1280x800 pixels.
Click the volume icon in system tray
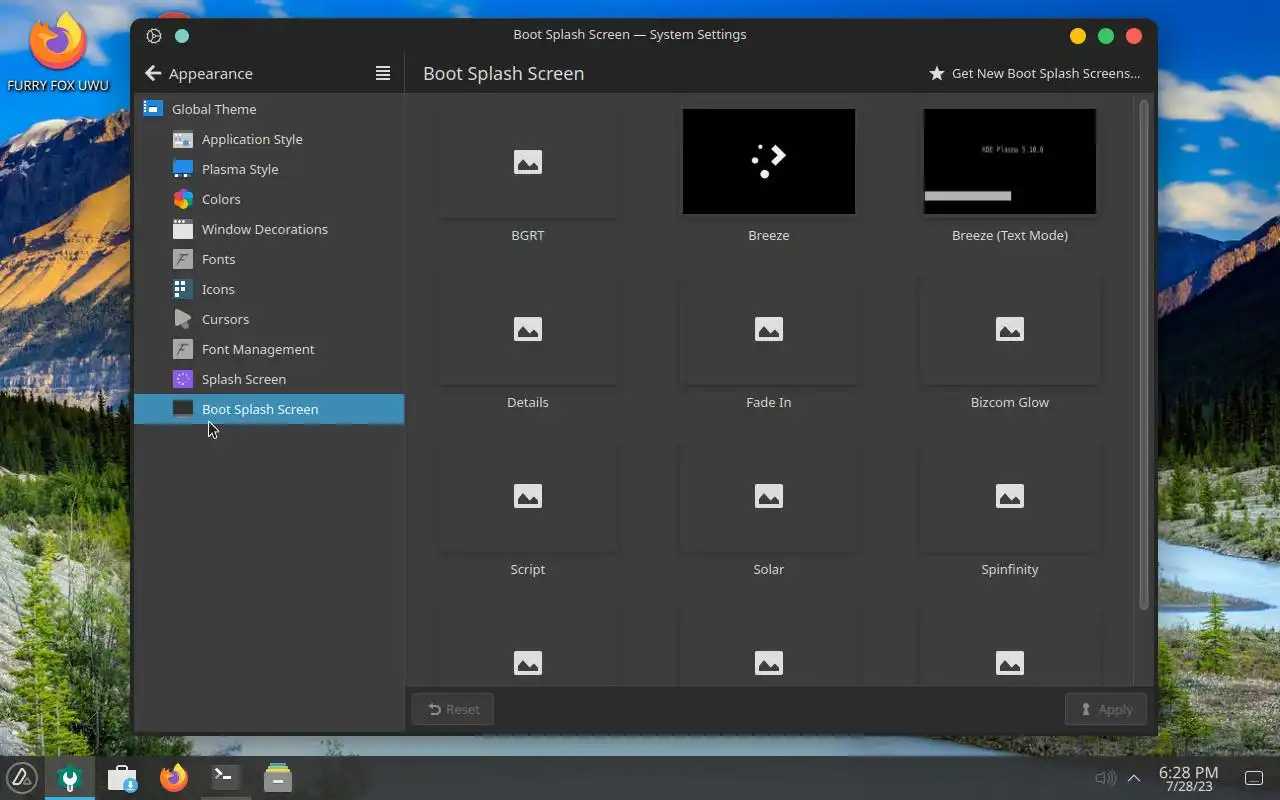(1105, 778)
